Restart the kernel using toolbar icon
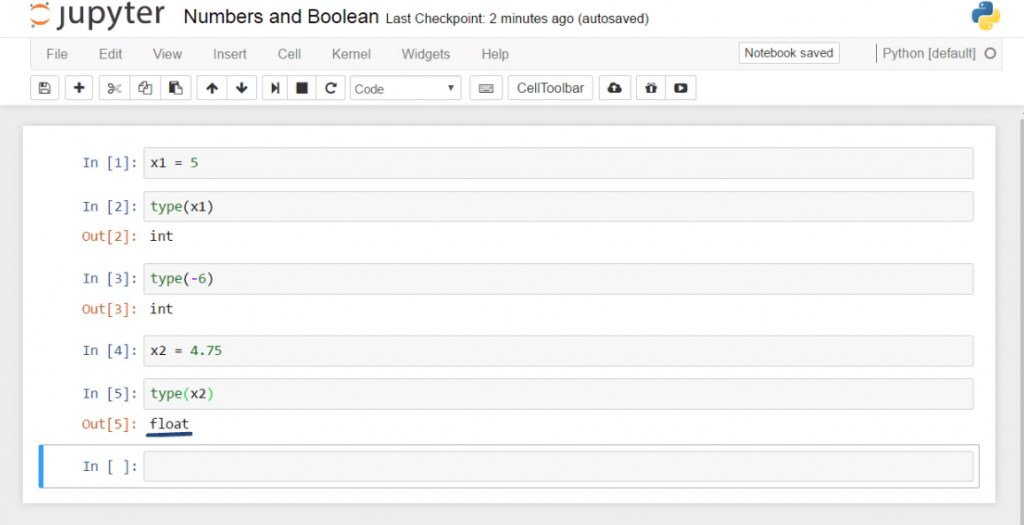The width and height of the screenshot is (1024, 525). pos(331,88)
